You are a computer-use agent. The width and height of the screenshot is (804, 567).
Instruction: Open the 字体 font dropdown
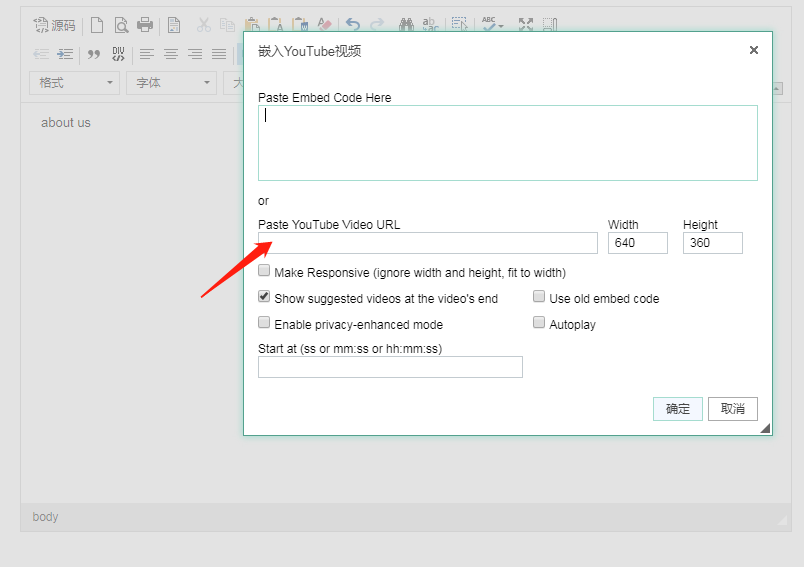pyautogui.click(x=171, y=83)
